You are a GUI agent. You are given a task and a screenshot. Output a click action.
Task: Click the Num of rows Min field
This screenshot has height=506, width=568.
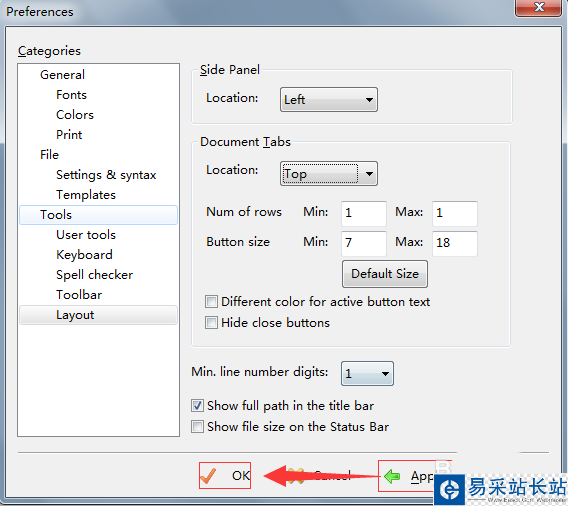pyautogui.click(x=364, y=213)
